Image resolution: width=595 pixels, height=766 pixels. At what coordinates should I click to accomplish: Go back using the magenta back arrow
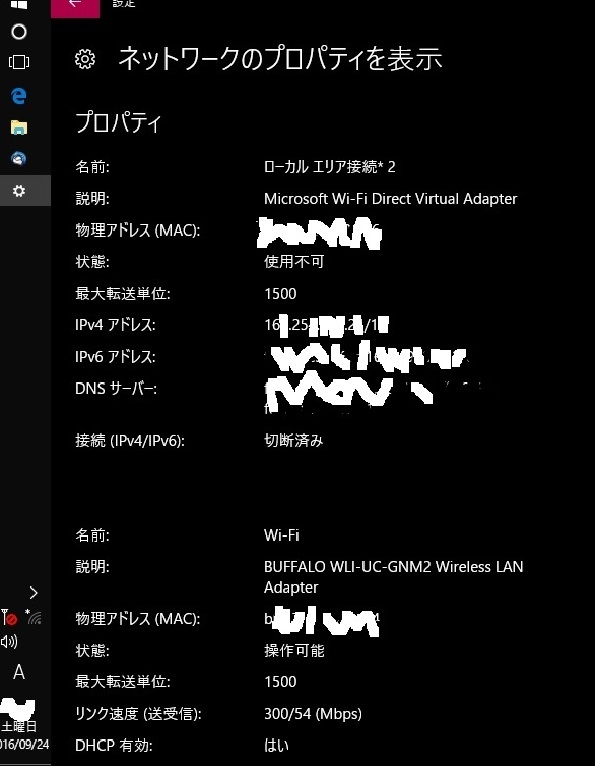[x=75, y=7]
